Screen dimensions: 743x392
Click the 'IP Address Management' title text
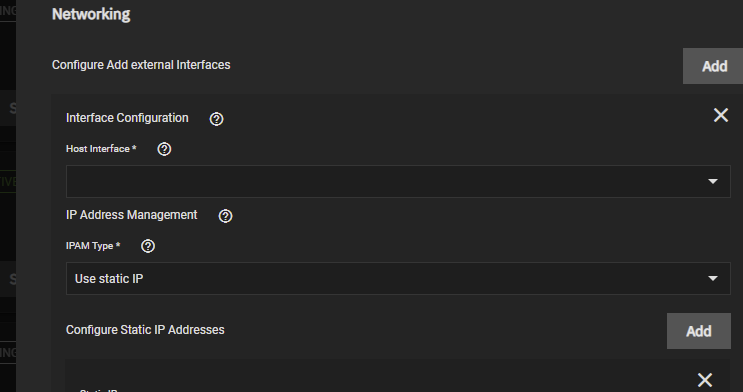coord(131,215)
